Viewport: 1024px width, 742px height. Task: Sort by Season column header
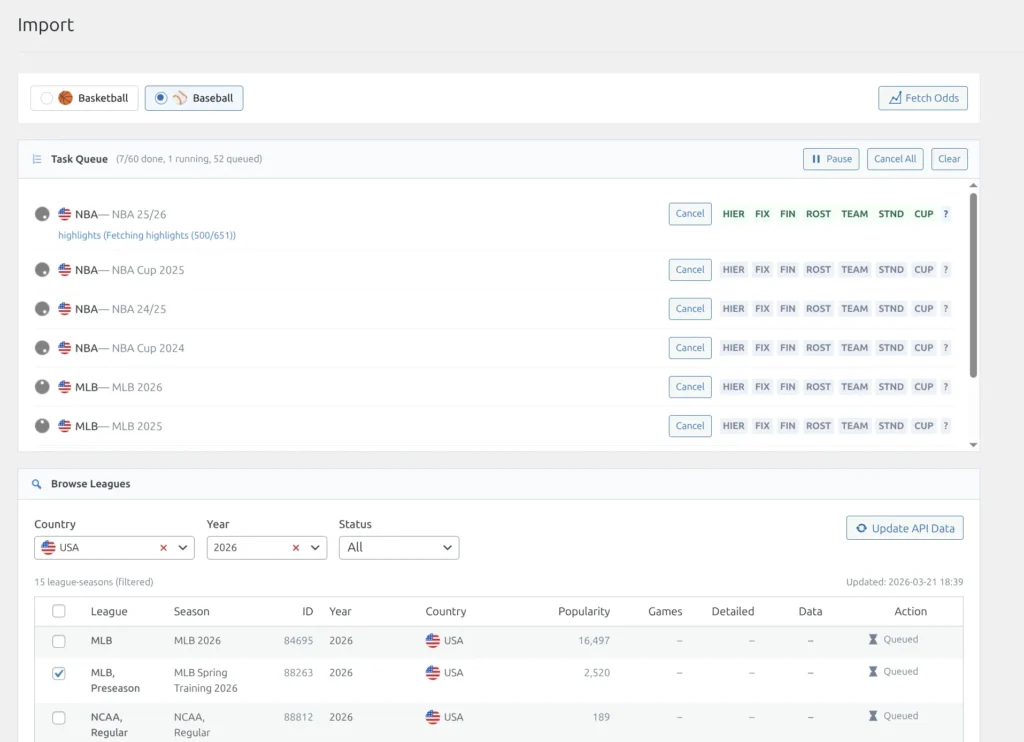(x=191, y=611)
